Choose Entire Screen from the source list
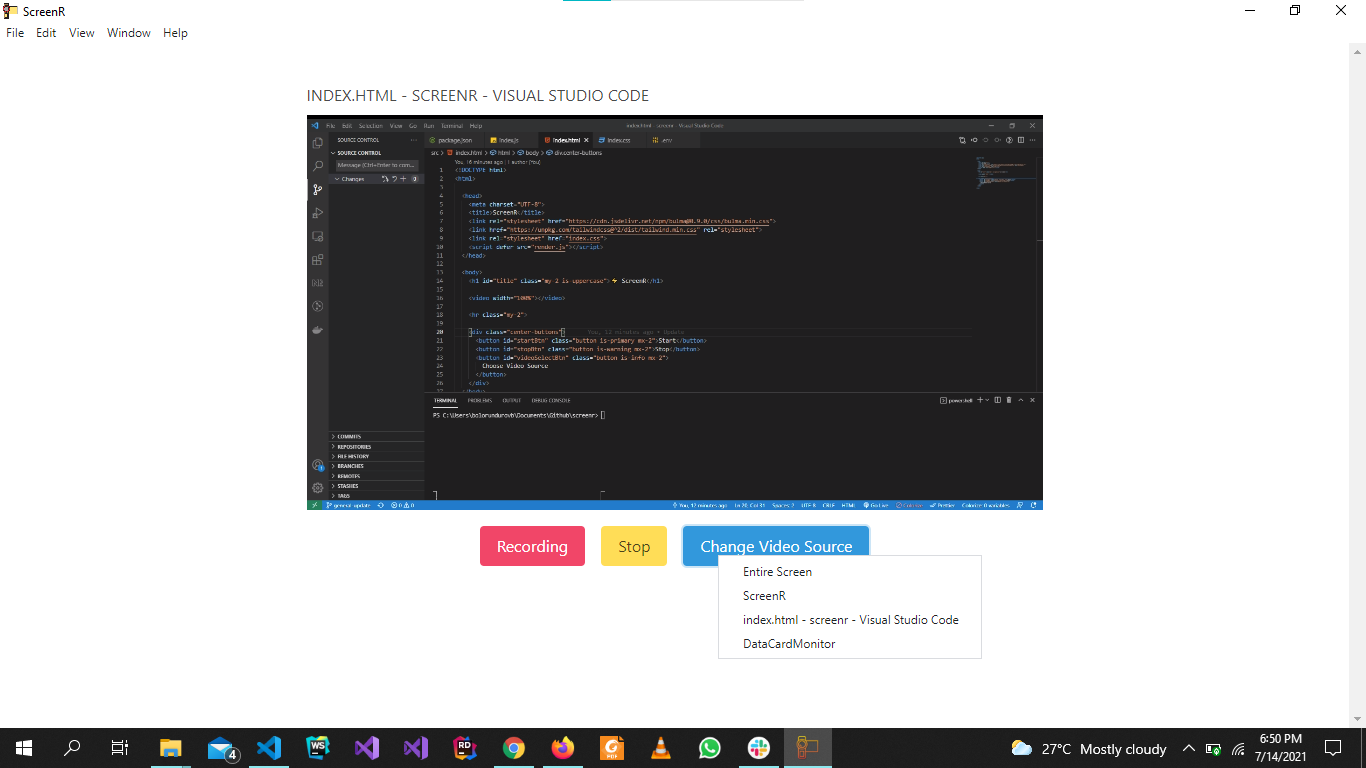Screen dimensions: 1366x768 coord(850,572)
